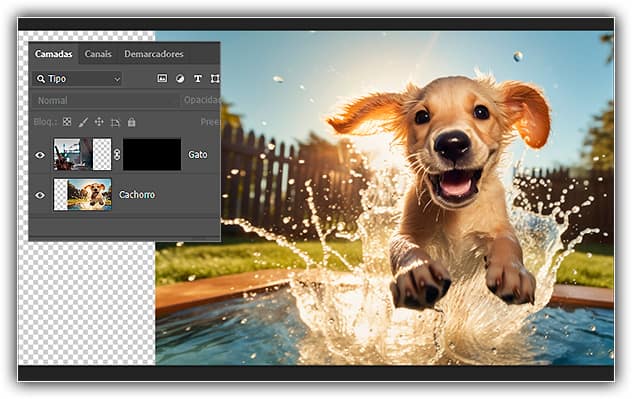Filter layers by type layer icon

click(198, 79)
